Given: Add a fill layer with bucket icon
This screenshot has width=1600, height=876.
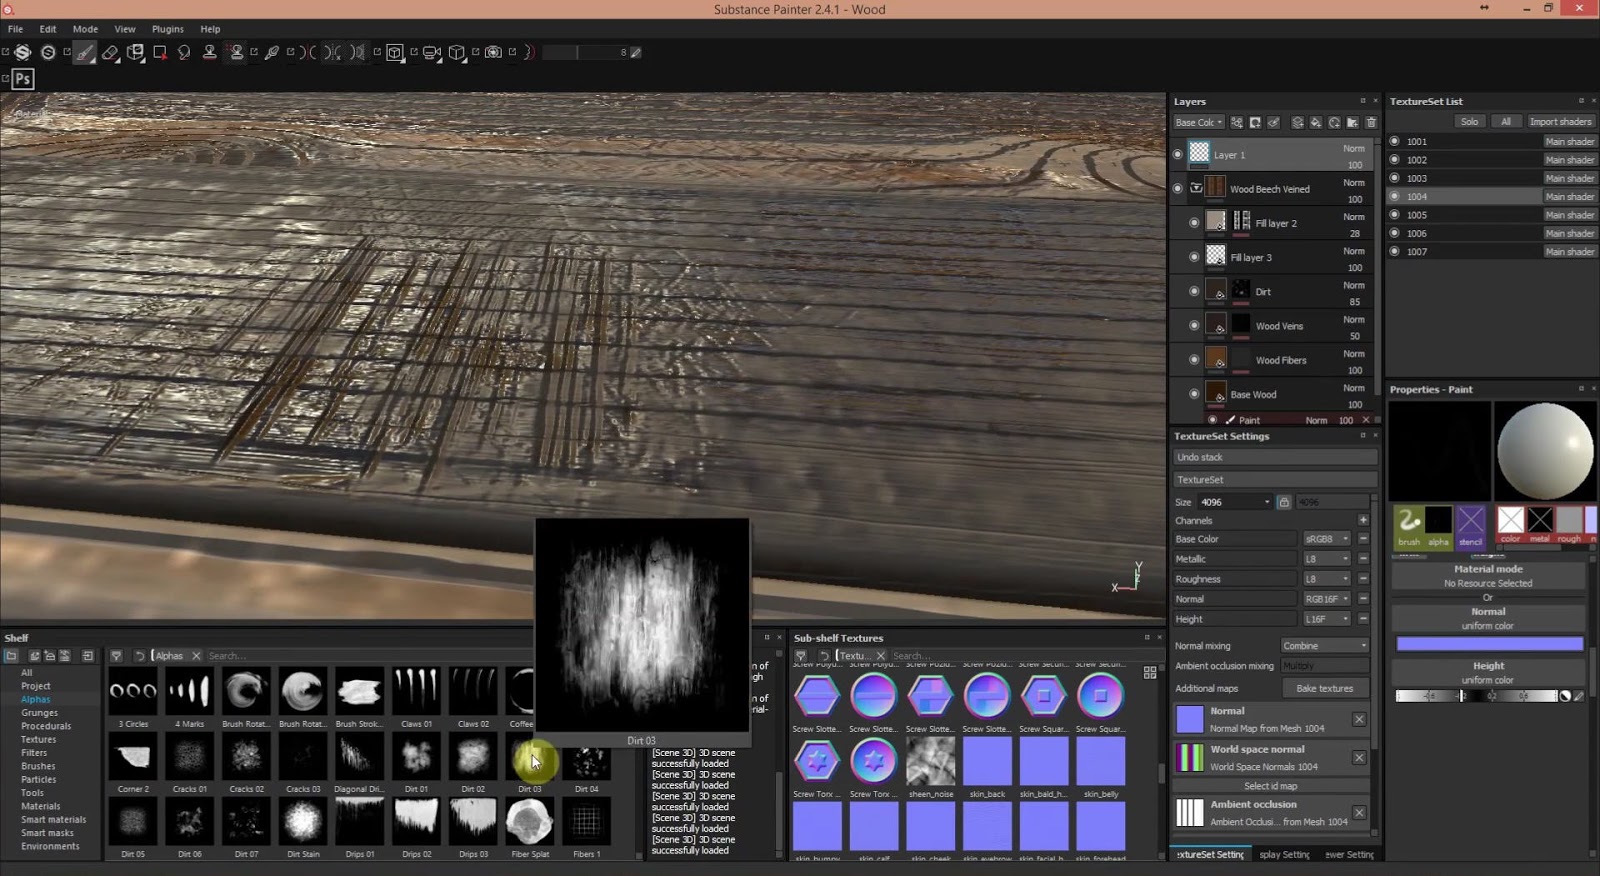Looking at the screenshot, I should tap(1316, 123).
